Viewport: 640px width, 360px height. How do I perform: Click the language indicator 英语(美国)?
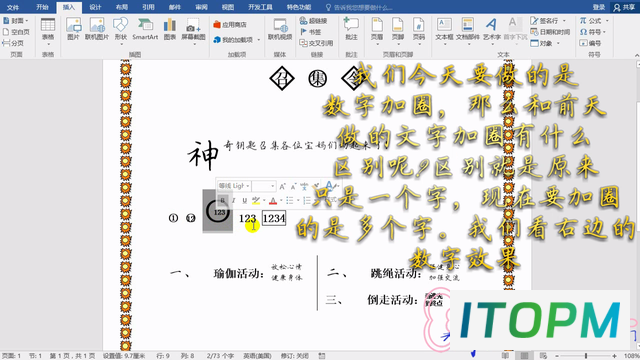[257, 356]
